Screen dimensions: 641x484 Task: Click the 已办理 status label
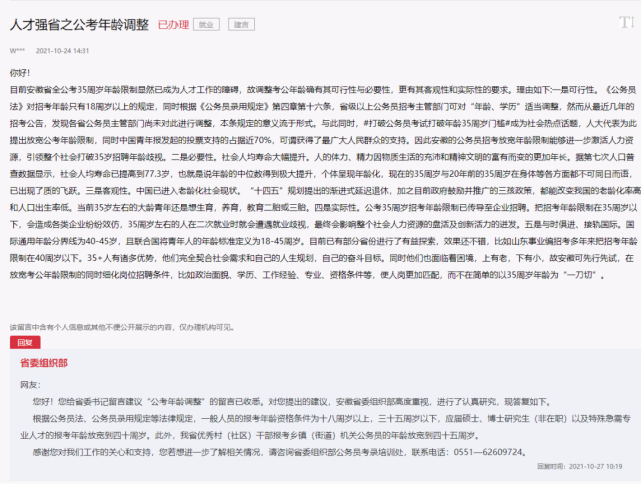point(173,25)
